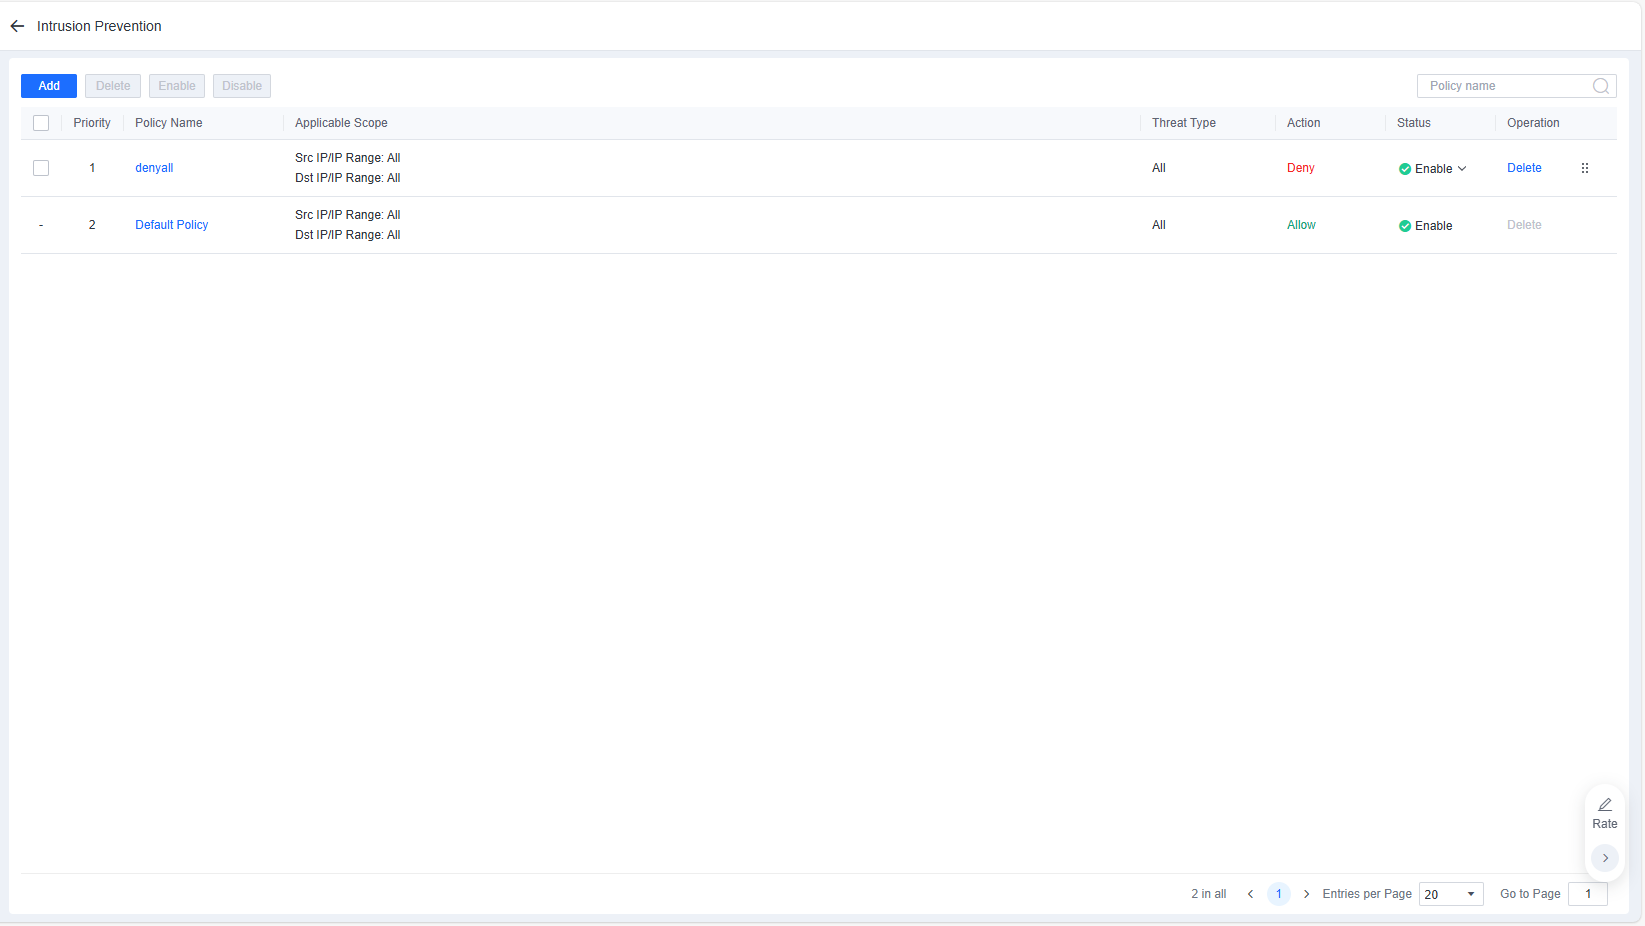The height and width of the screenshot is (926, 1645).
Task: Go to the next page arrow
Action: pyautogui.click(x=1306, y=894)
